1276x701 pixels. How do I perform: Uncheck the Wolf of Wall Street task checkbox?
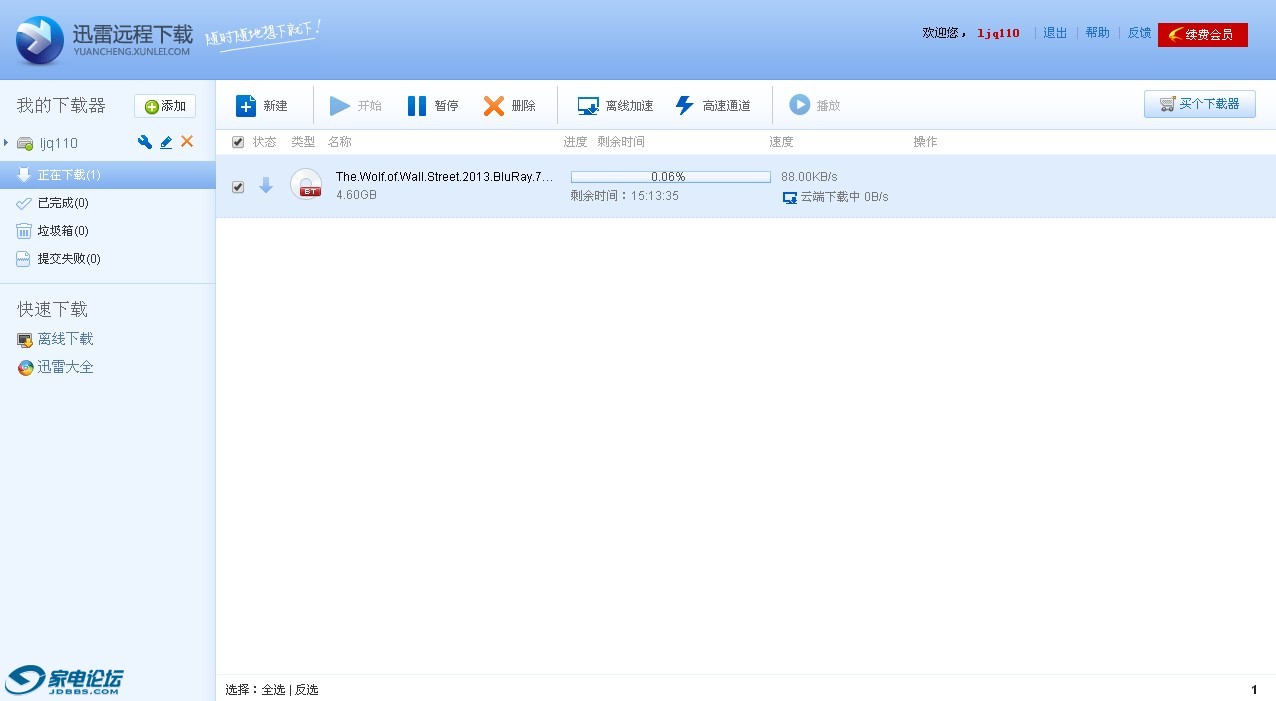(238, 187)
